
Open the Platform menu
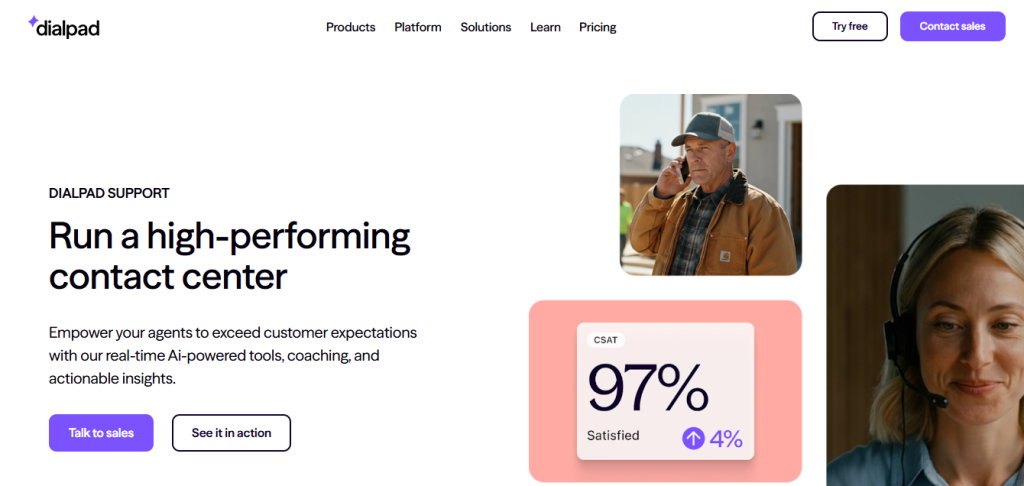pos(418,27)
